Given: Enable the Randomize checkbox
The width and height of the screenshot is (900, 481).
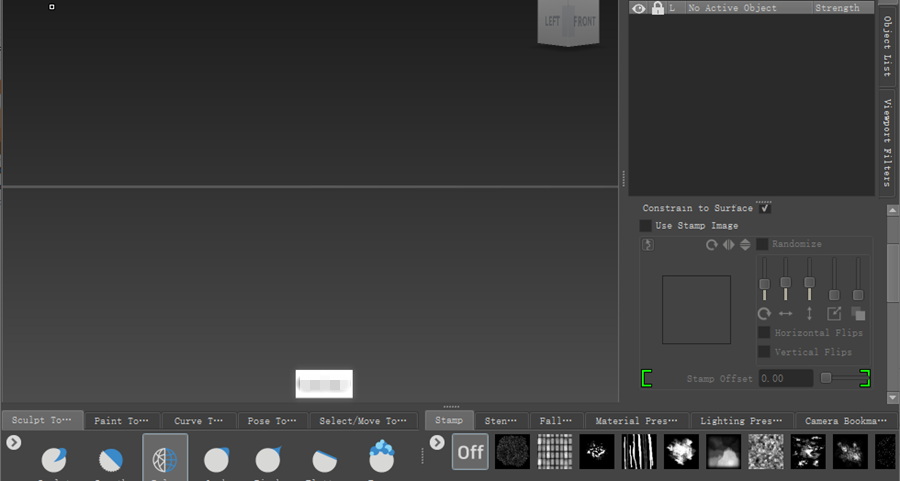Looking at the screenshot, I should tap(762, 244).
